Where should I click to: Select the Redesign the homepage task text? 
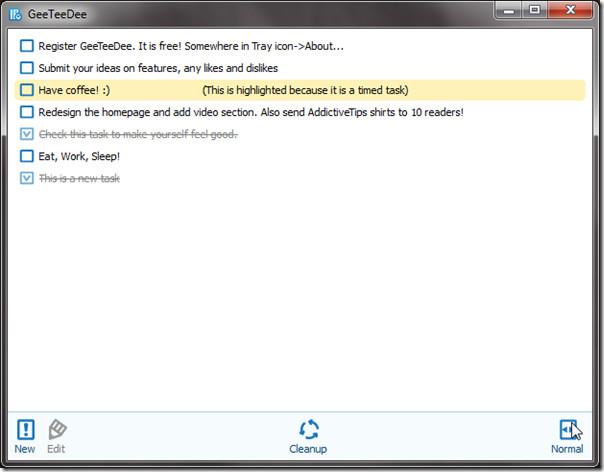pos(251,113)
